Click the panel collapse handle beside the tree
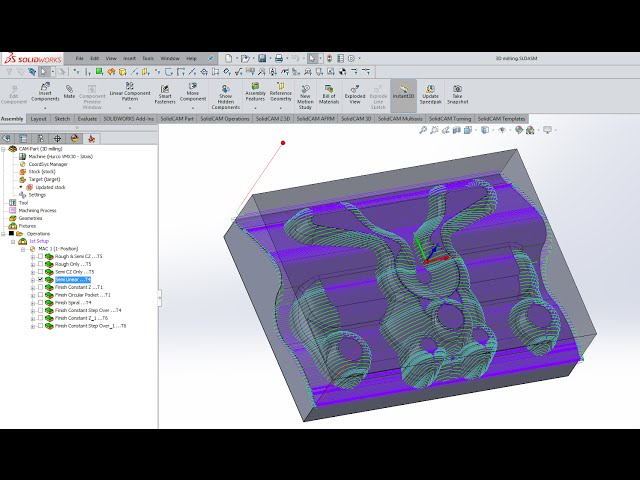Screen dimensions: 640x480 pos(160,297)
